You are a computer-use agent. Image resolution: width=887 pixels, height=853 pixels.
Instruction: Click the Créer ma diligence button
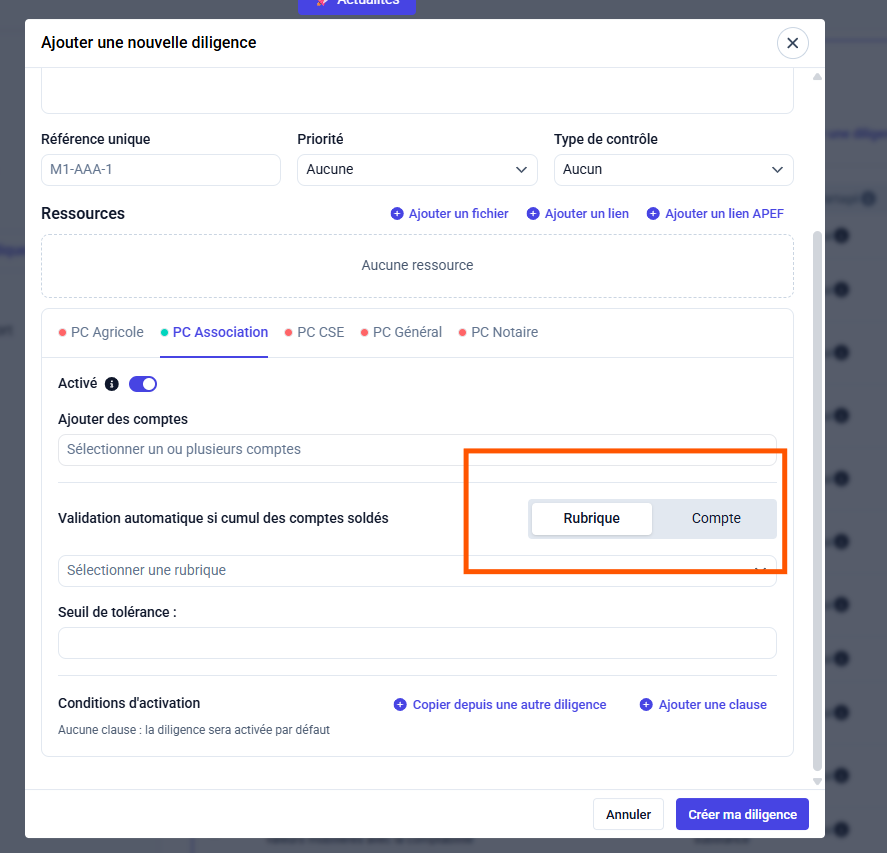click(741, 815)
